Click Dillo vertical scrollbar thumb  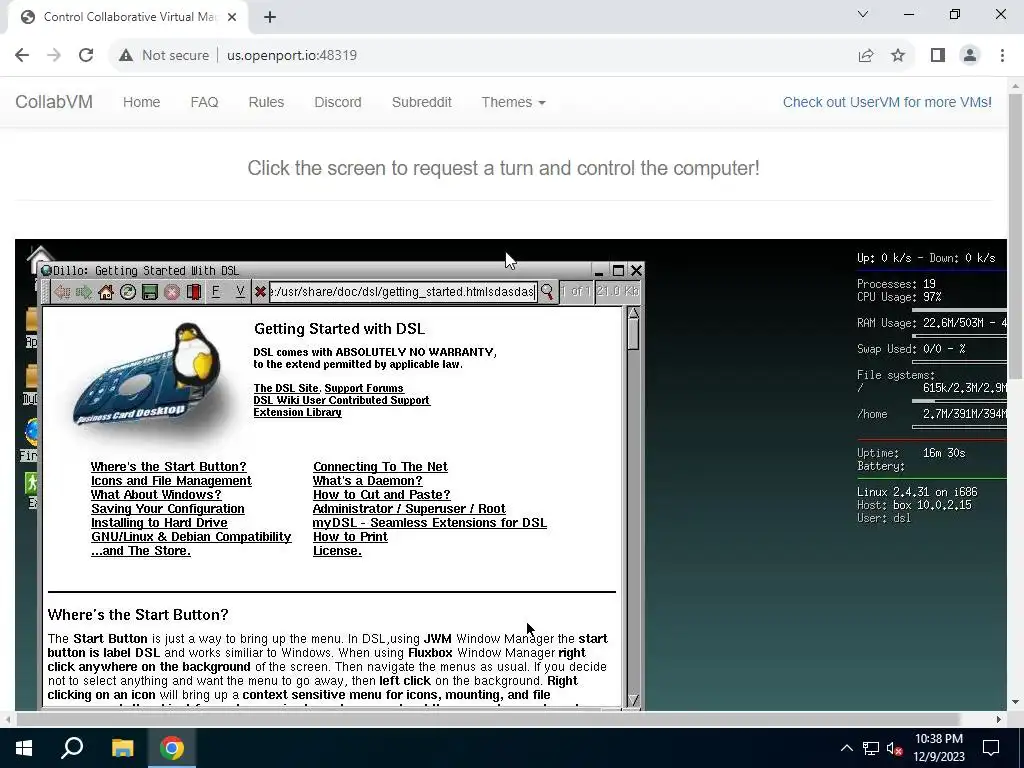click(633, 335)
